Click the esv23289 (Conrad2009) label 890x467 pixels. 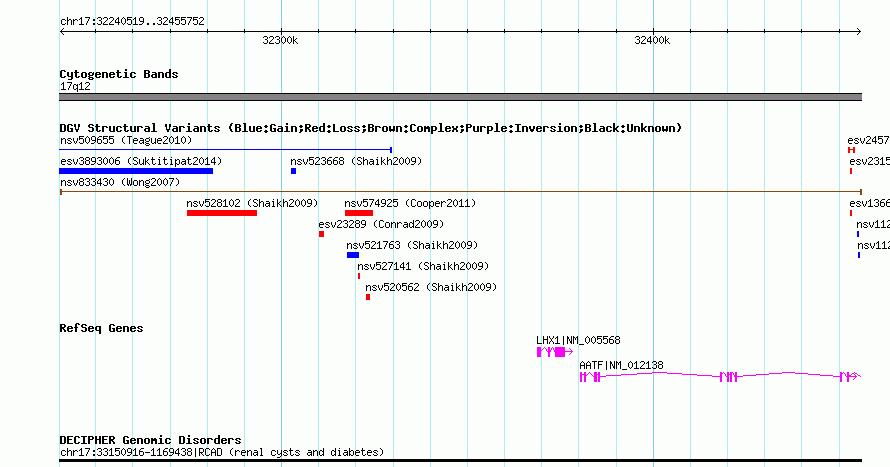(x=381, y=224)
